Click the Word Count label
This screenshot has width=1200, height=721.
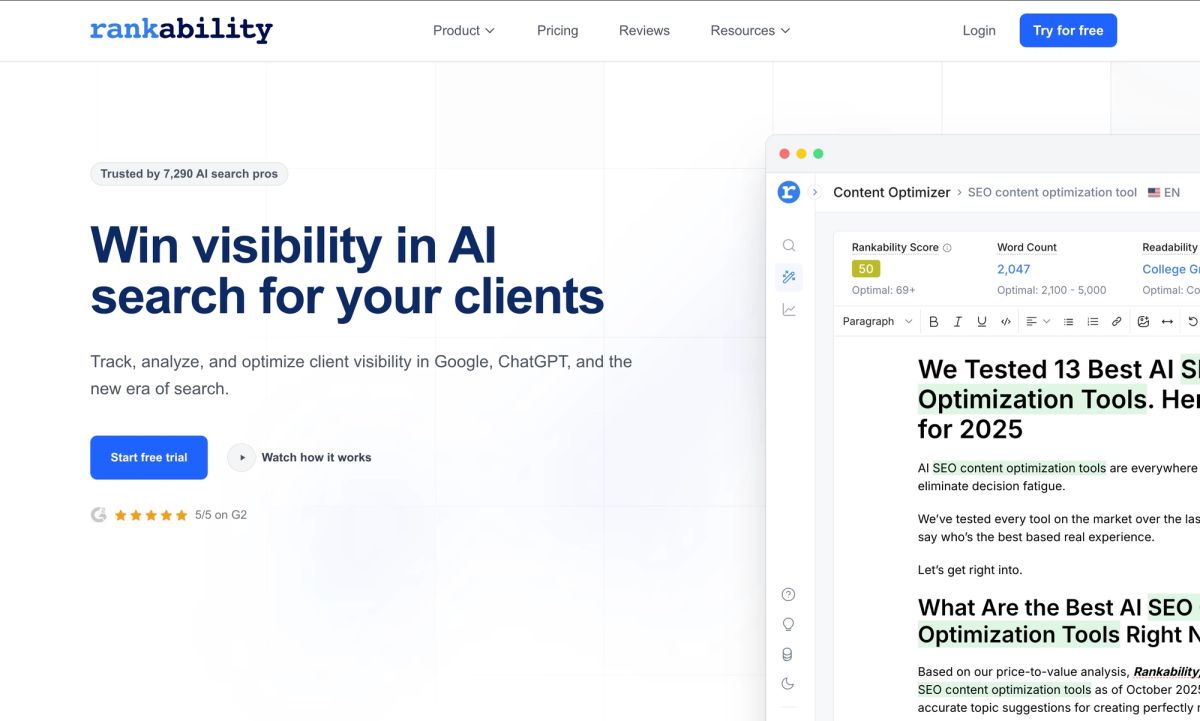tap(1027, 247)
